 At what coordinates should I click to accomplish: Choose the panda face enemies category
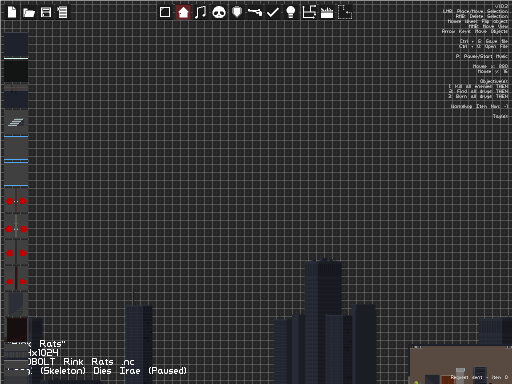[219, 12]
